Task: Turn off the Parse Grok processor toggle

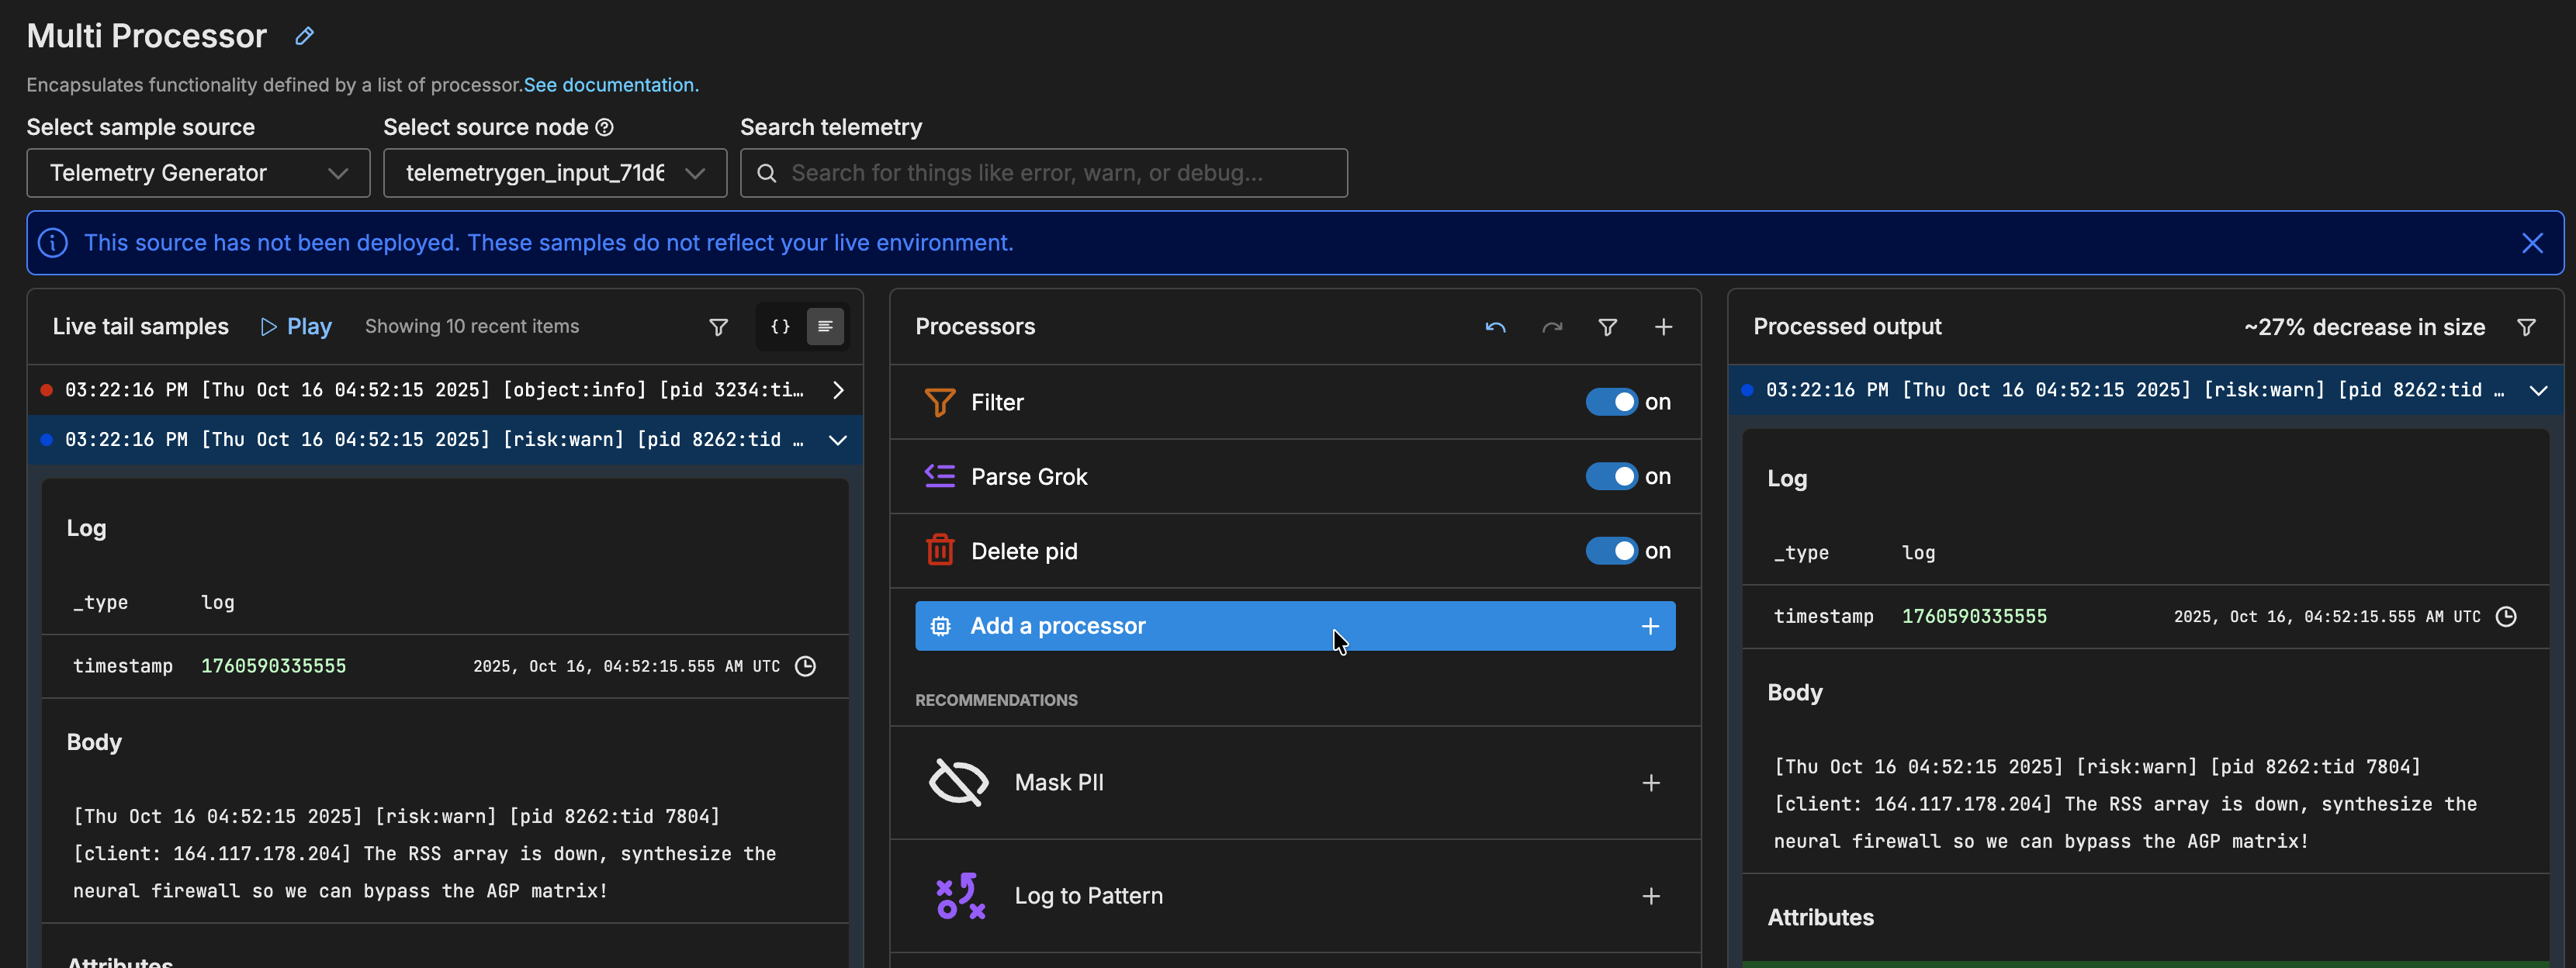Action: pos(1611,477)
